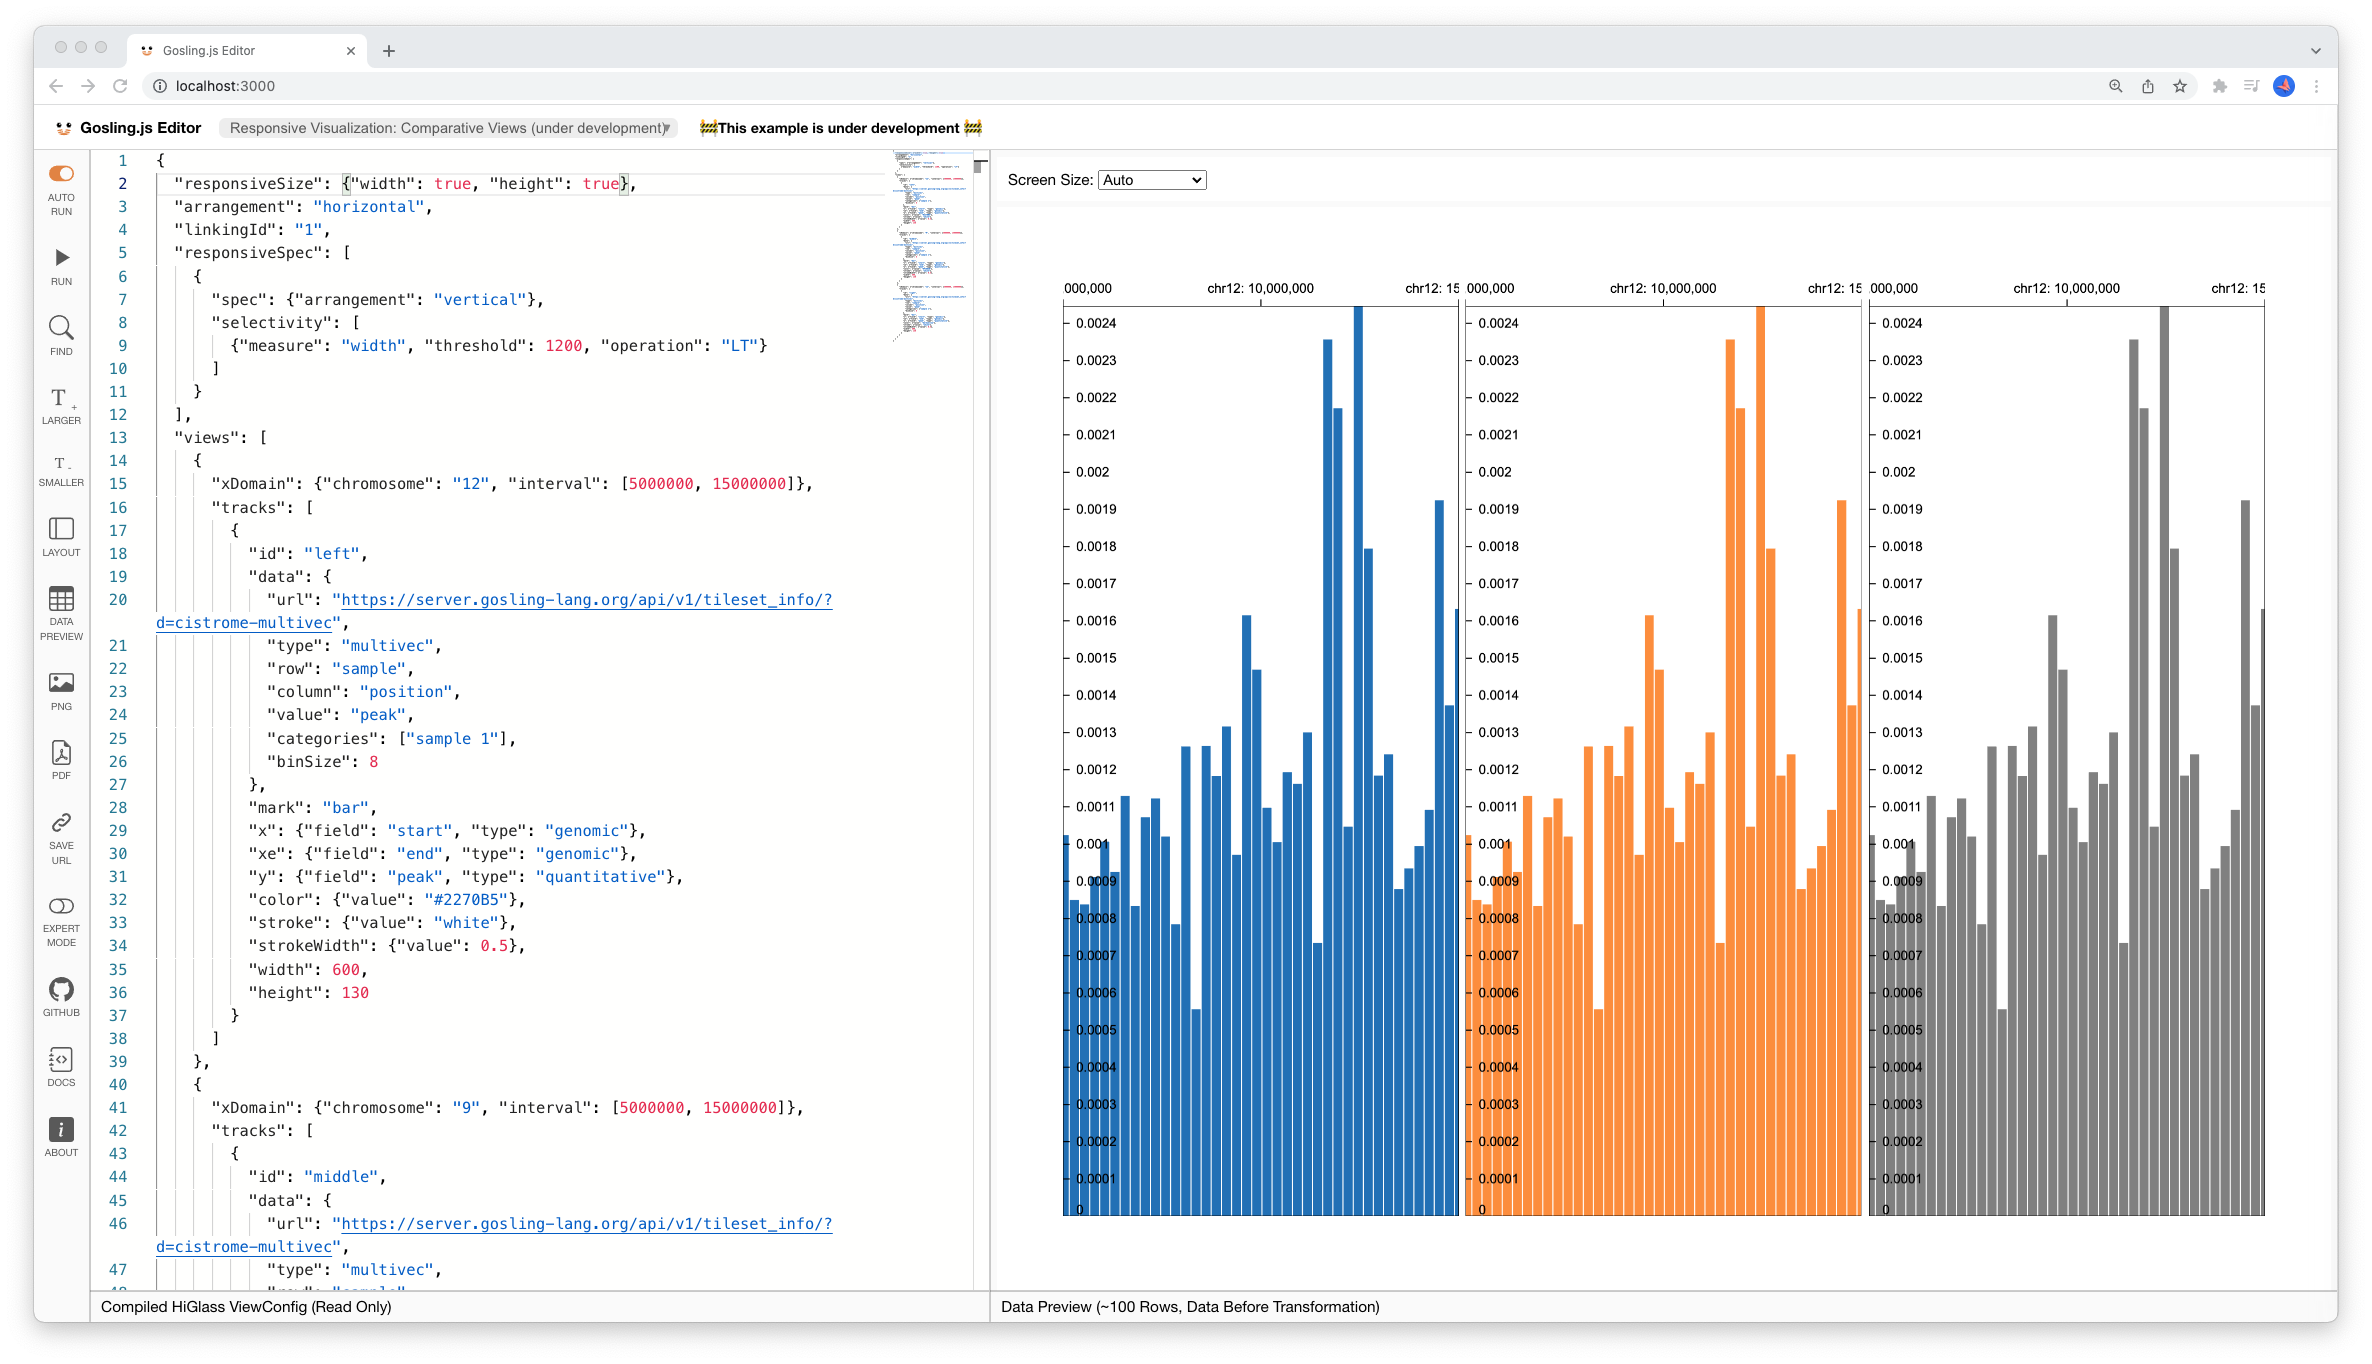Screen dimensions: 2372x1364
Task: Toggle Expert Mode switch
Action: 61,906
